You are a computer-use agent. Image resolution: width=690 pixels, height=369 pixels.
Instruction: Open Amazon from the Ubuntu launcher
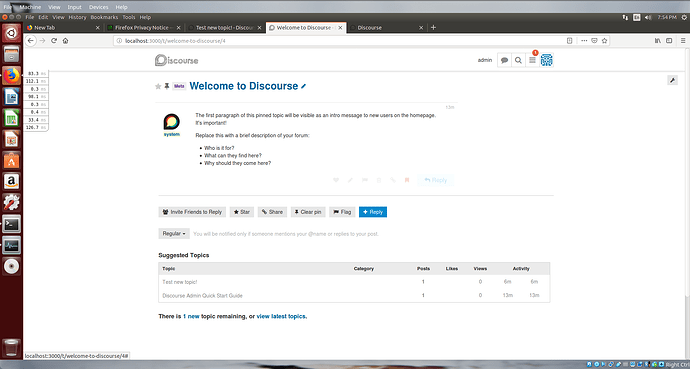11,181
